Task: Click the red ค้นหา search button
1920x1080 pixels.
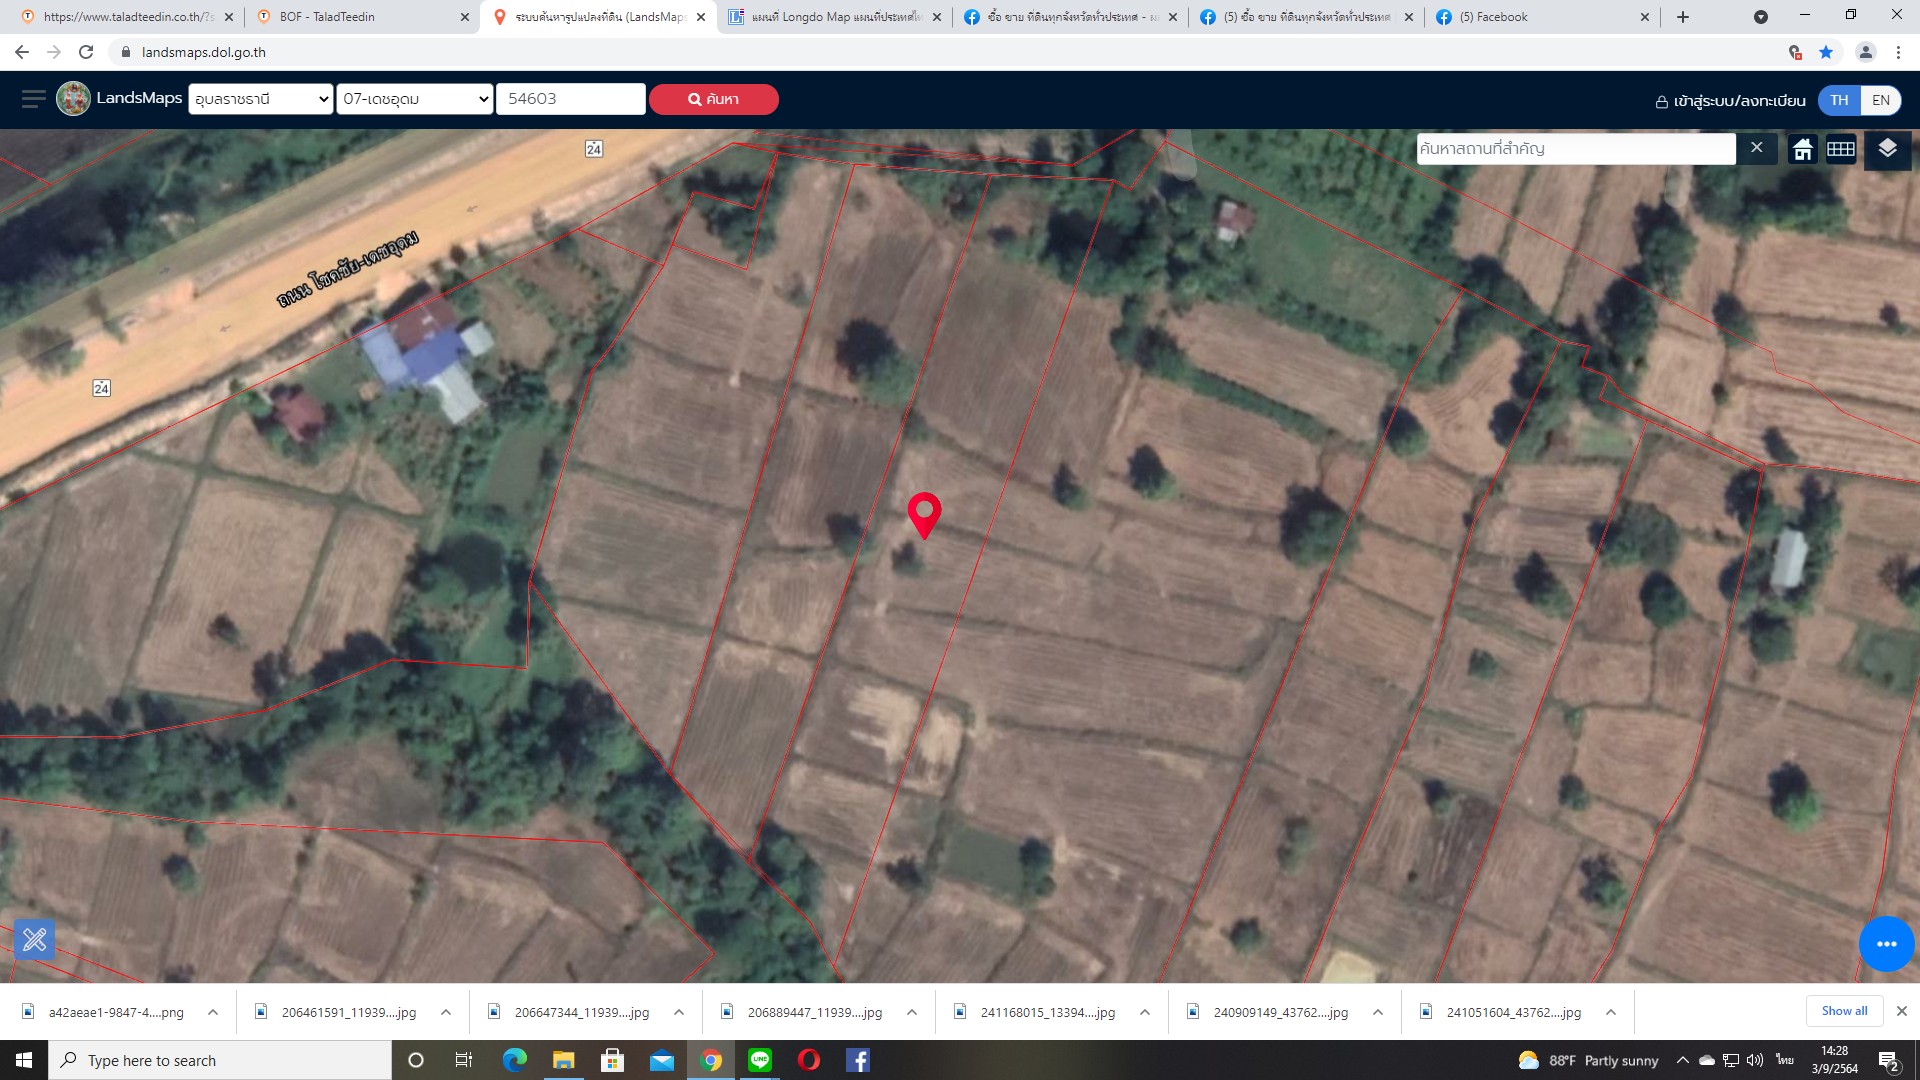Action: [714, 99]
